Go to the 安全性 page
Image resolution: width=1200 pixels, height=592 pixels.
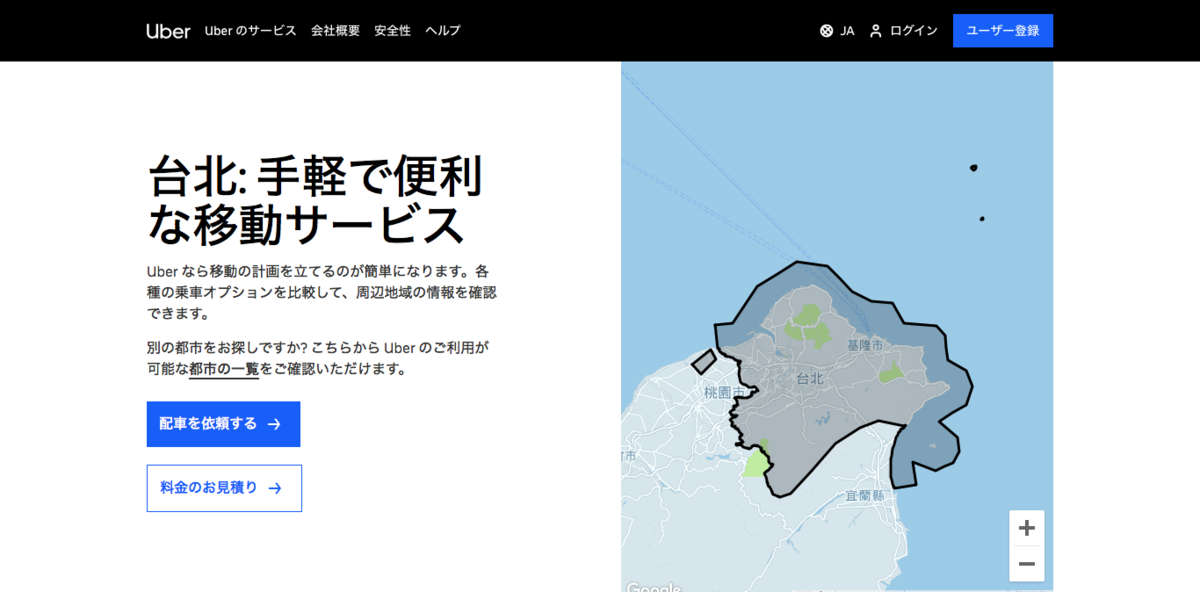tap(392, 31)
